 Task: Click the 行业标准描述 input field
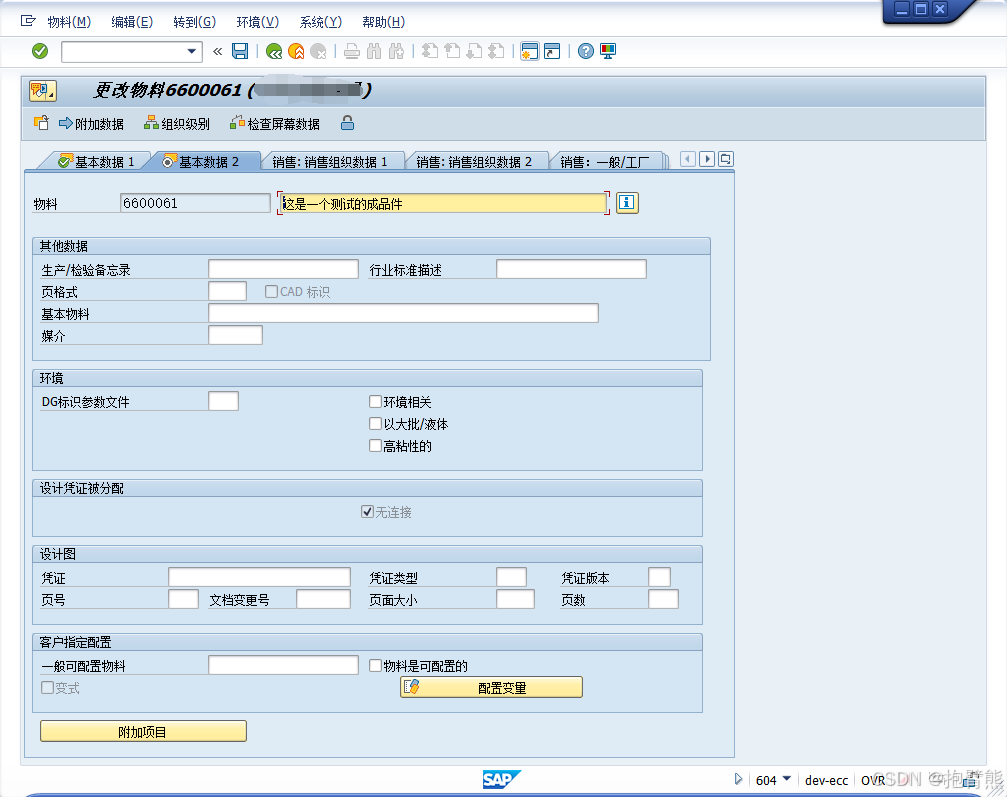tap(571, 269)
